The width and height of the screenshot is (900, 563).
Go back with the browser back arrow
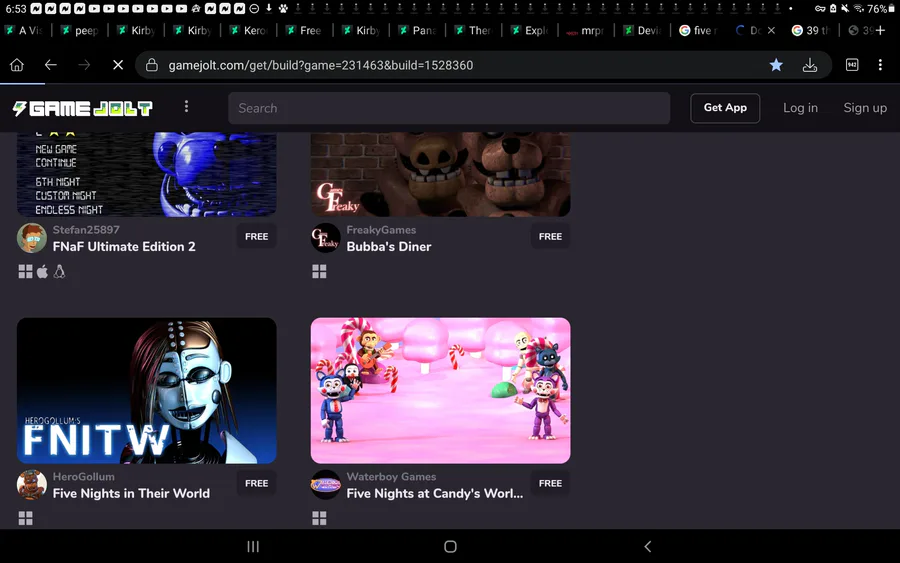pyautogui.click(x=51, y=65)
